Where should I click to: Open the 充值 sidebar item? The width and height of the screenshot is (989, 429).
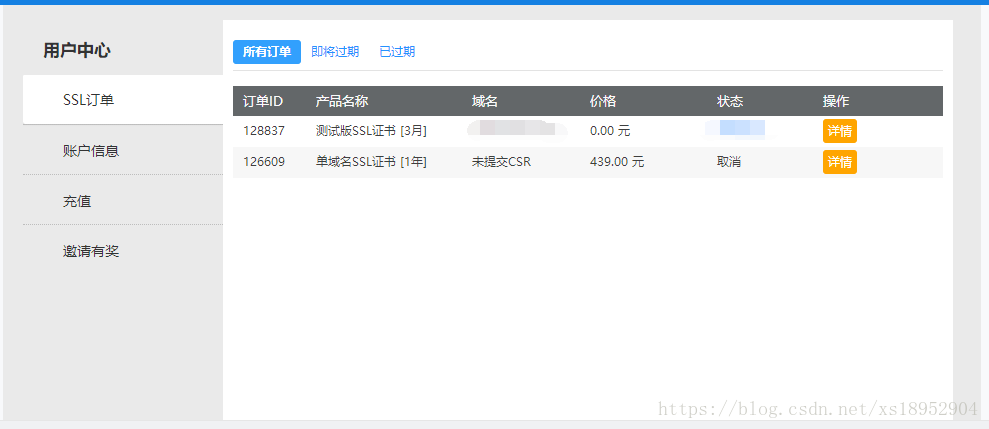click(123, 201)
